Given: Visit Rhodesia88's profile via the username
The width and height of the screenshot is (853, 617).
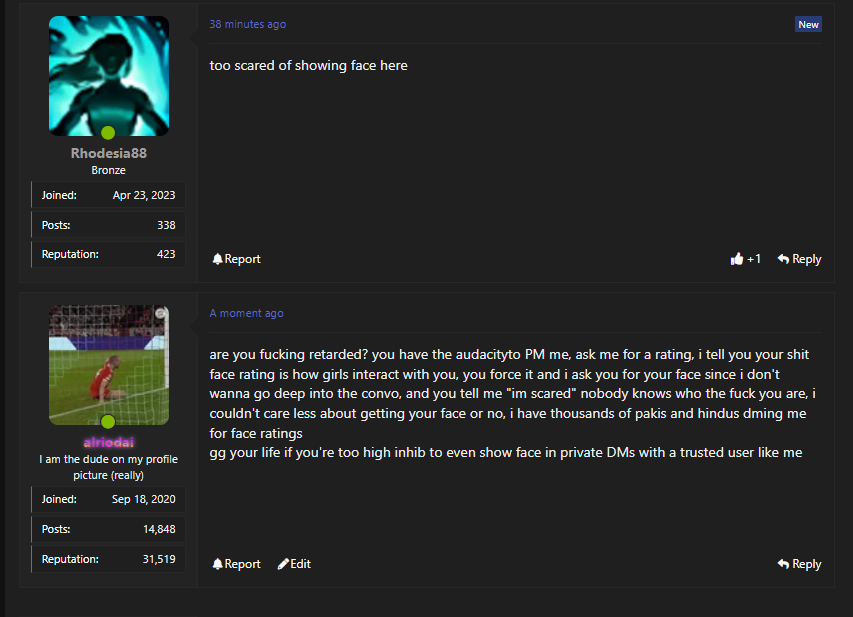Looking at the screenshot, I should point(109,153).
